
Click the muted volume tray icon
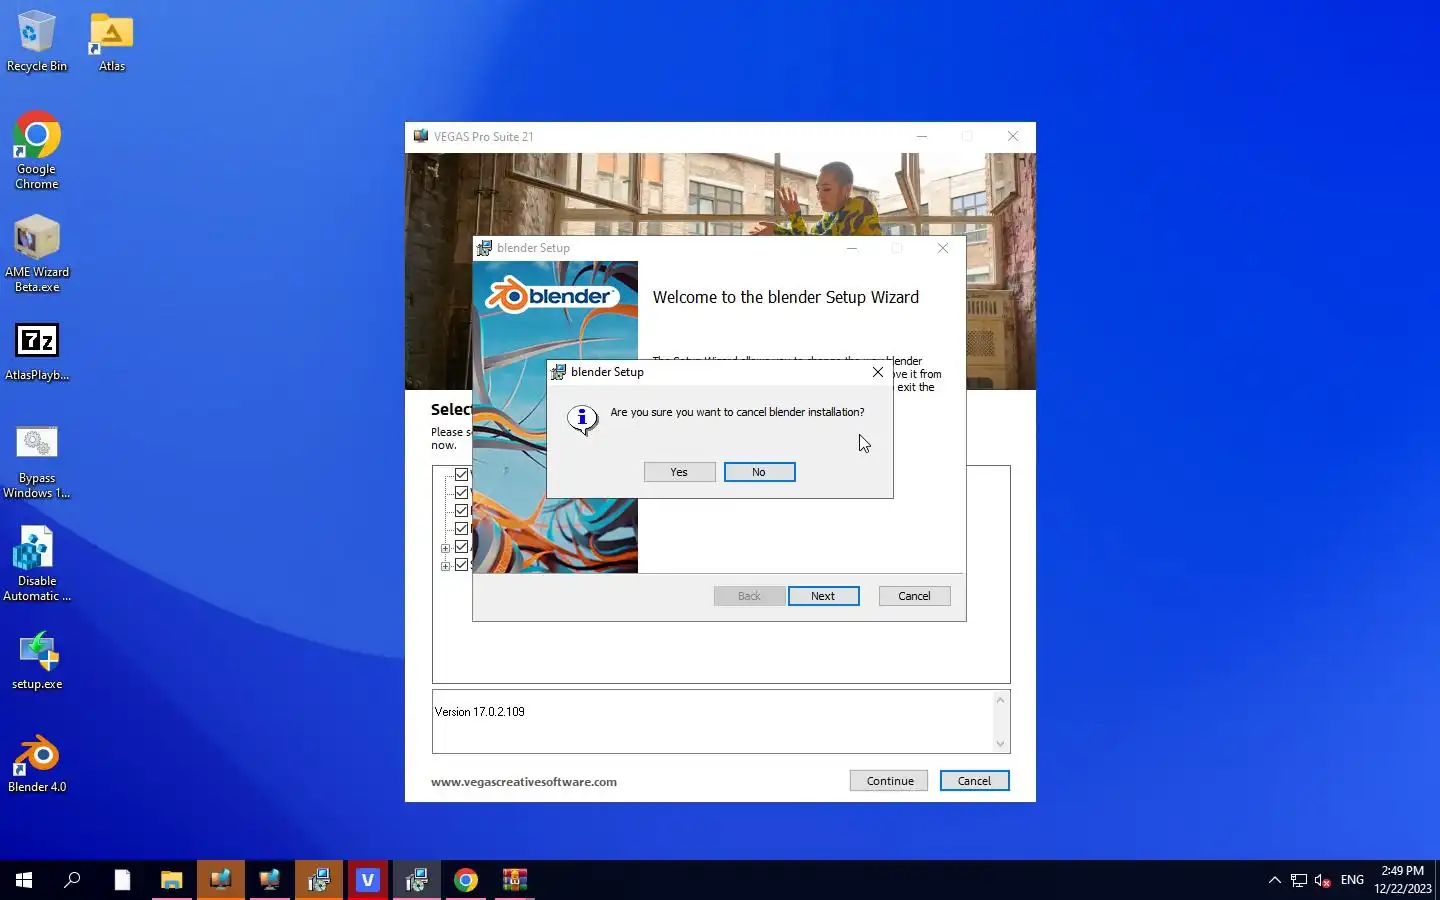click(1322, 880)
